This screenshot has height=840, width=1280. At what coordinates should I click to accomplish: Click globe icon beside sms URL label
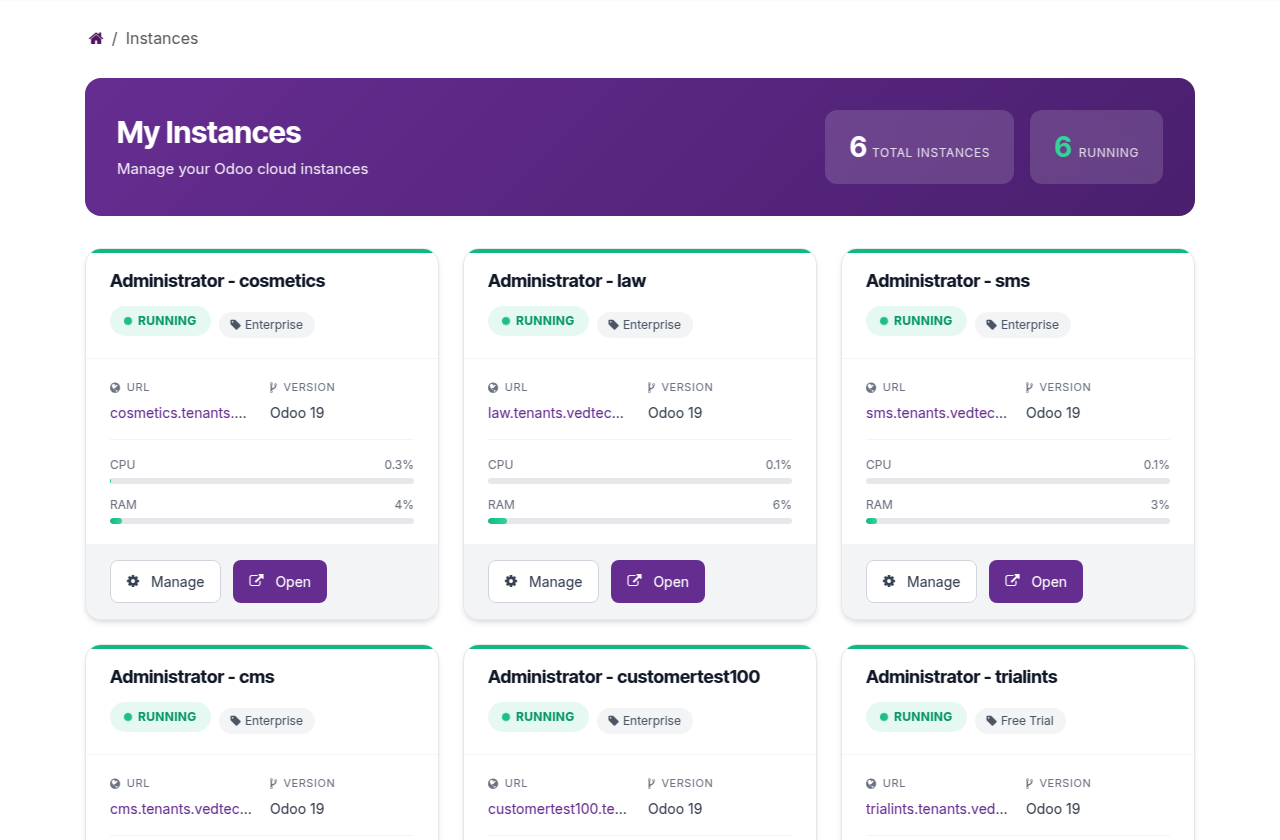pos(871,387)
